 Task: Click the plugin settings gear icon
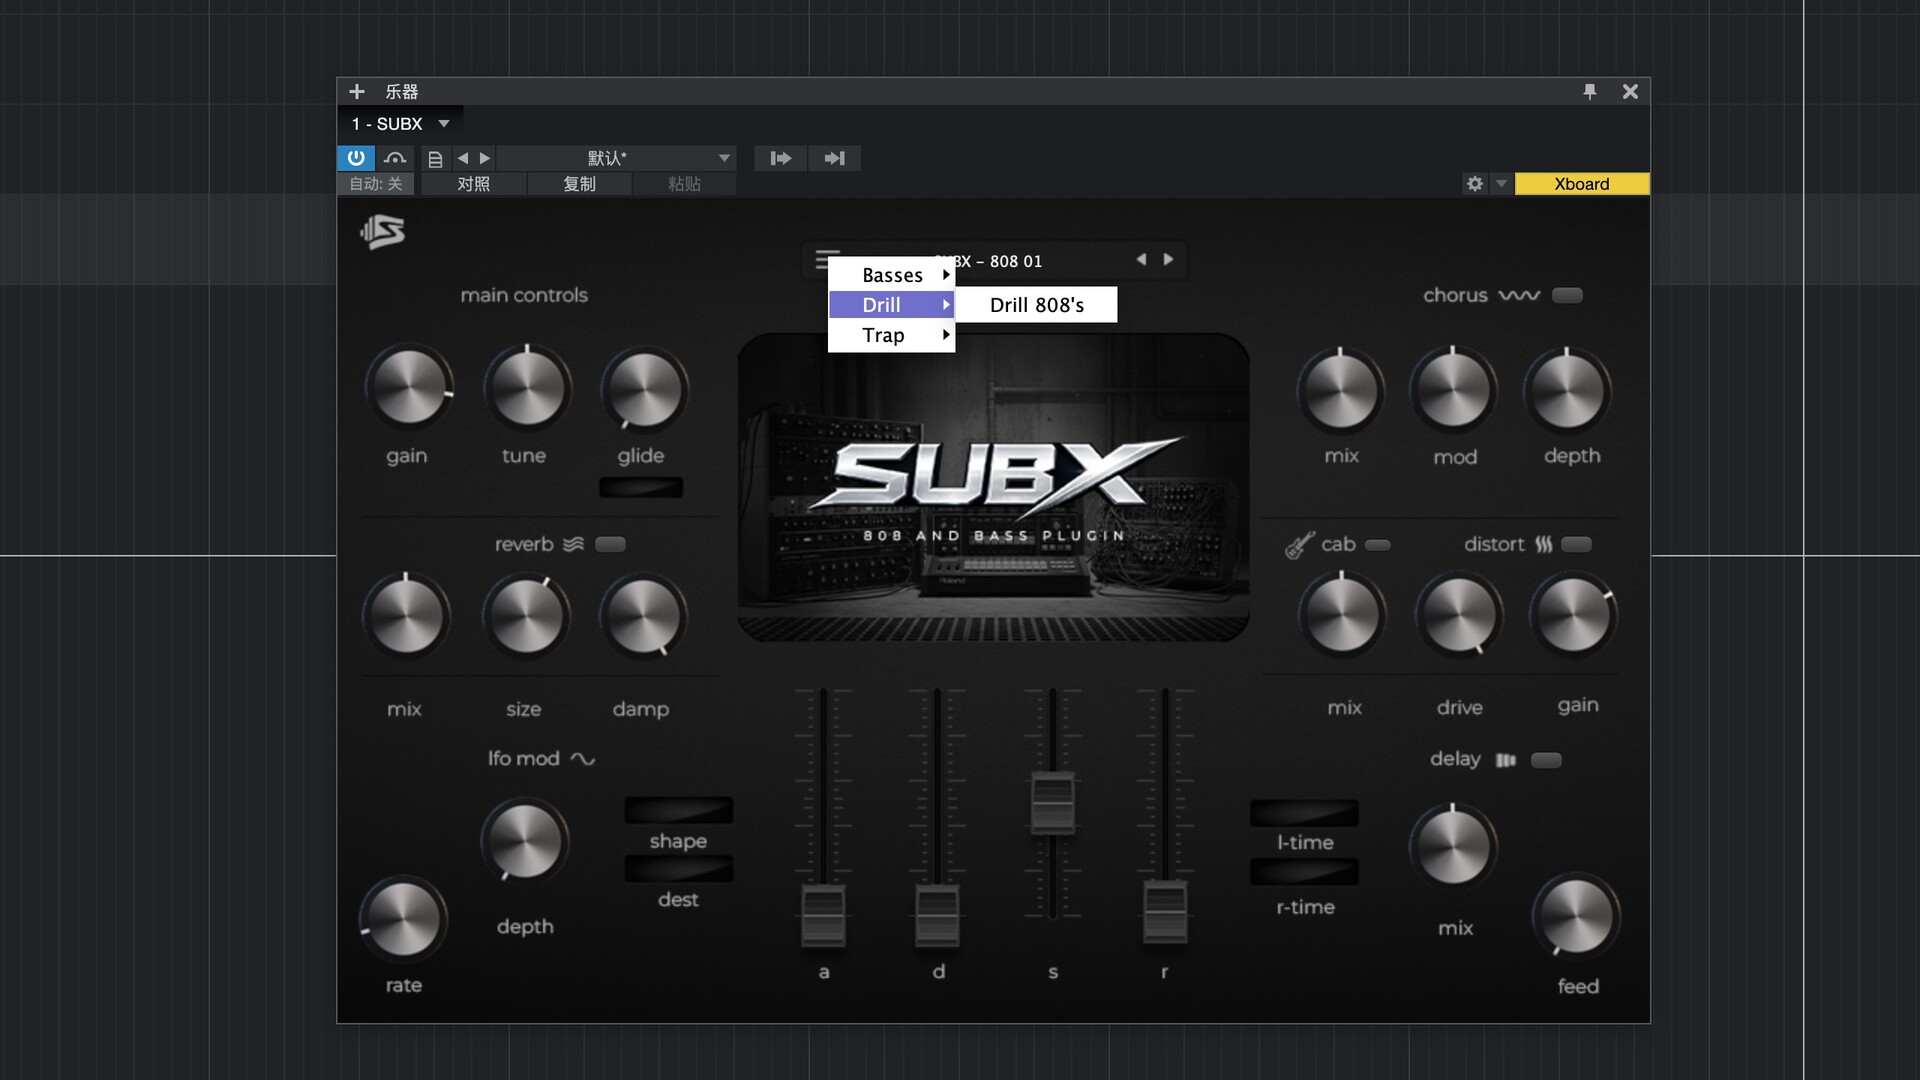point(1474,184)
